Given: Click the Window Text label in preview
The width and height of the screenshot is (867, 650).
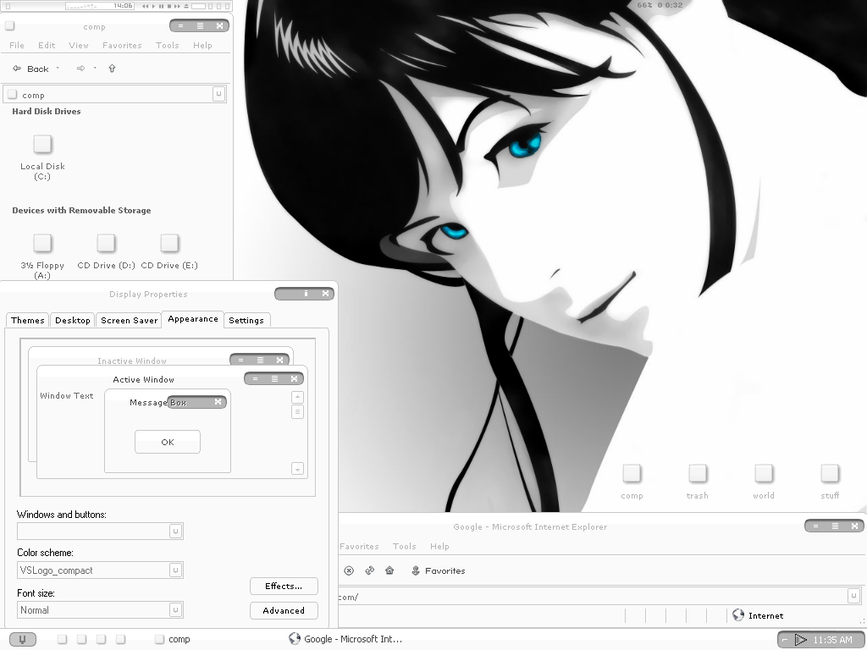Looking at the screenshot, I should [67, 396].
